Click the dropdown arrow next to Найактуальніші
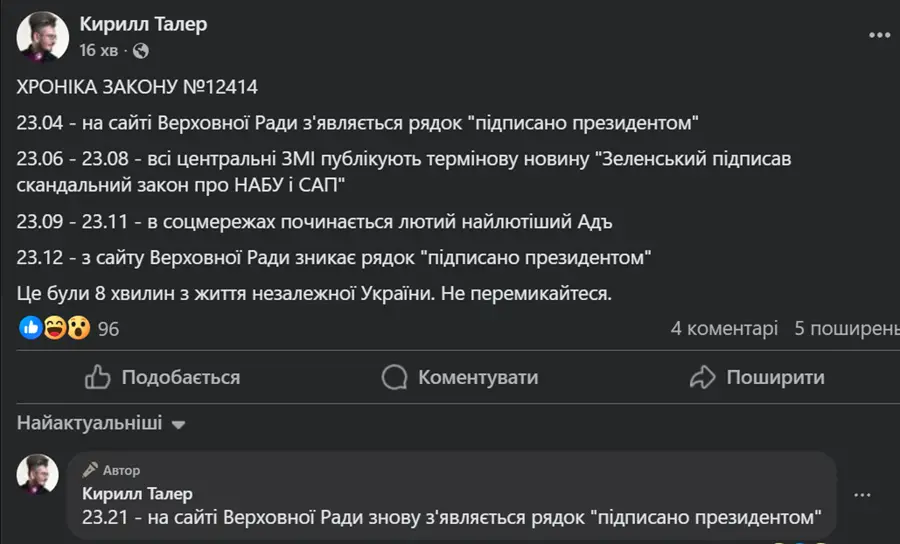This screenshot has height=544, width=900. pos(179,425)
